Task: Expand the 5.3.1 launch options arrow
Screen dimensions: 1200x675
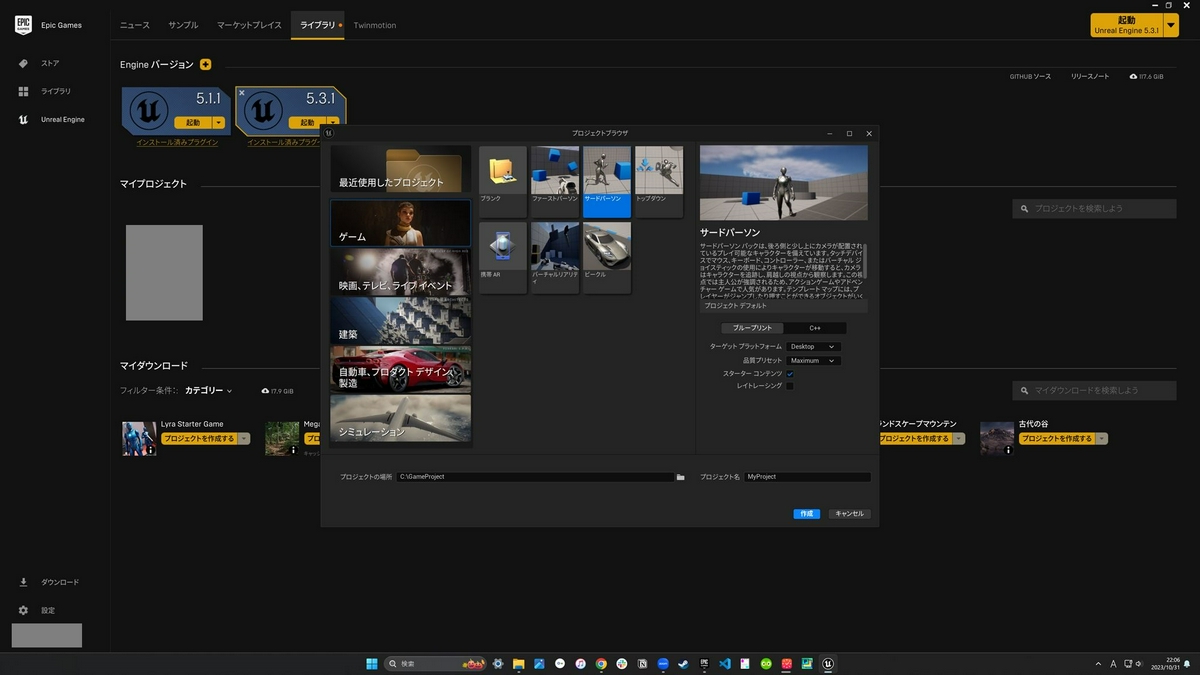Action: (334, 123)
